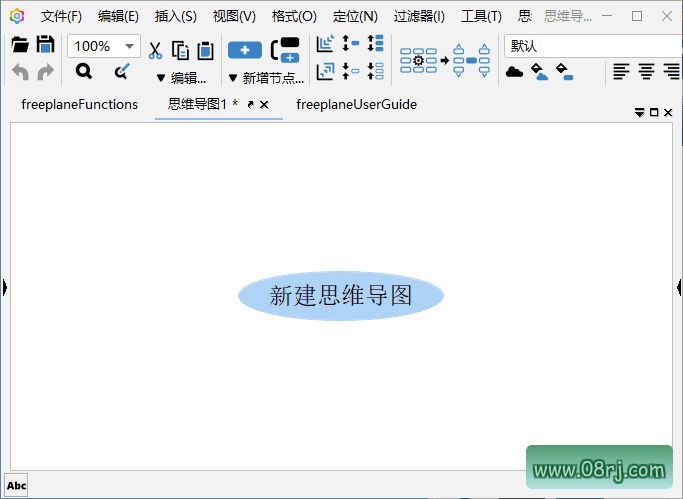This screenshot has width=683, height=499.
Task: Open a mind map file with the folder icon
Action: point(20,44)
